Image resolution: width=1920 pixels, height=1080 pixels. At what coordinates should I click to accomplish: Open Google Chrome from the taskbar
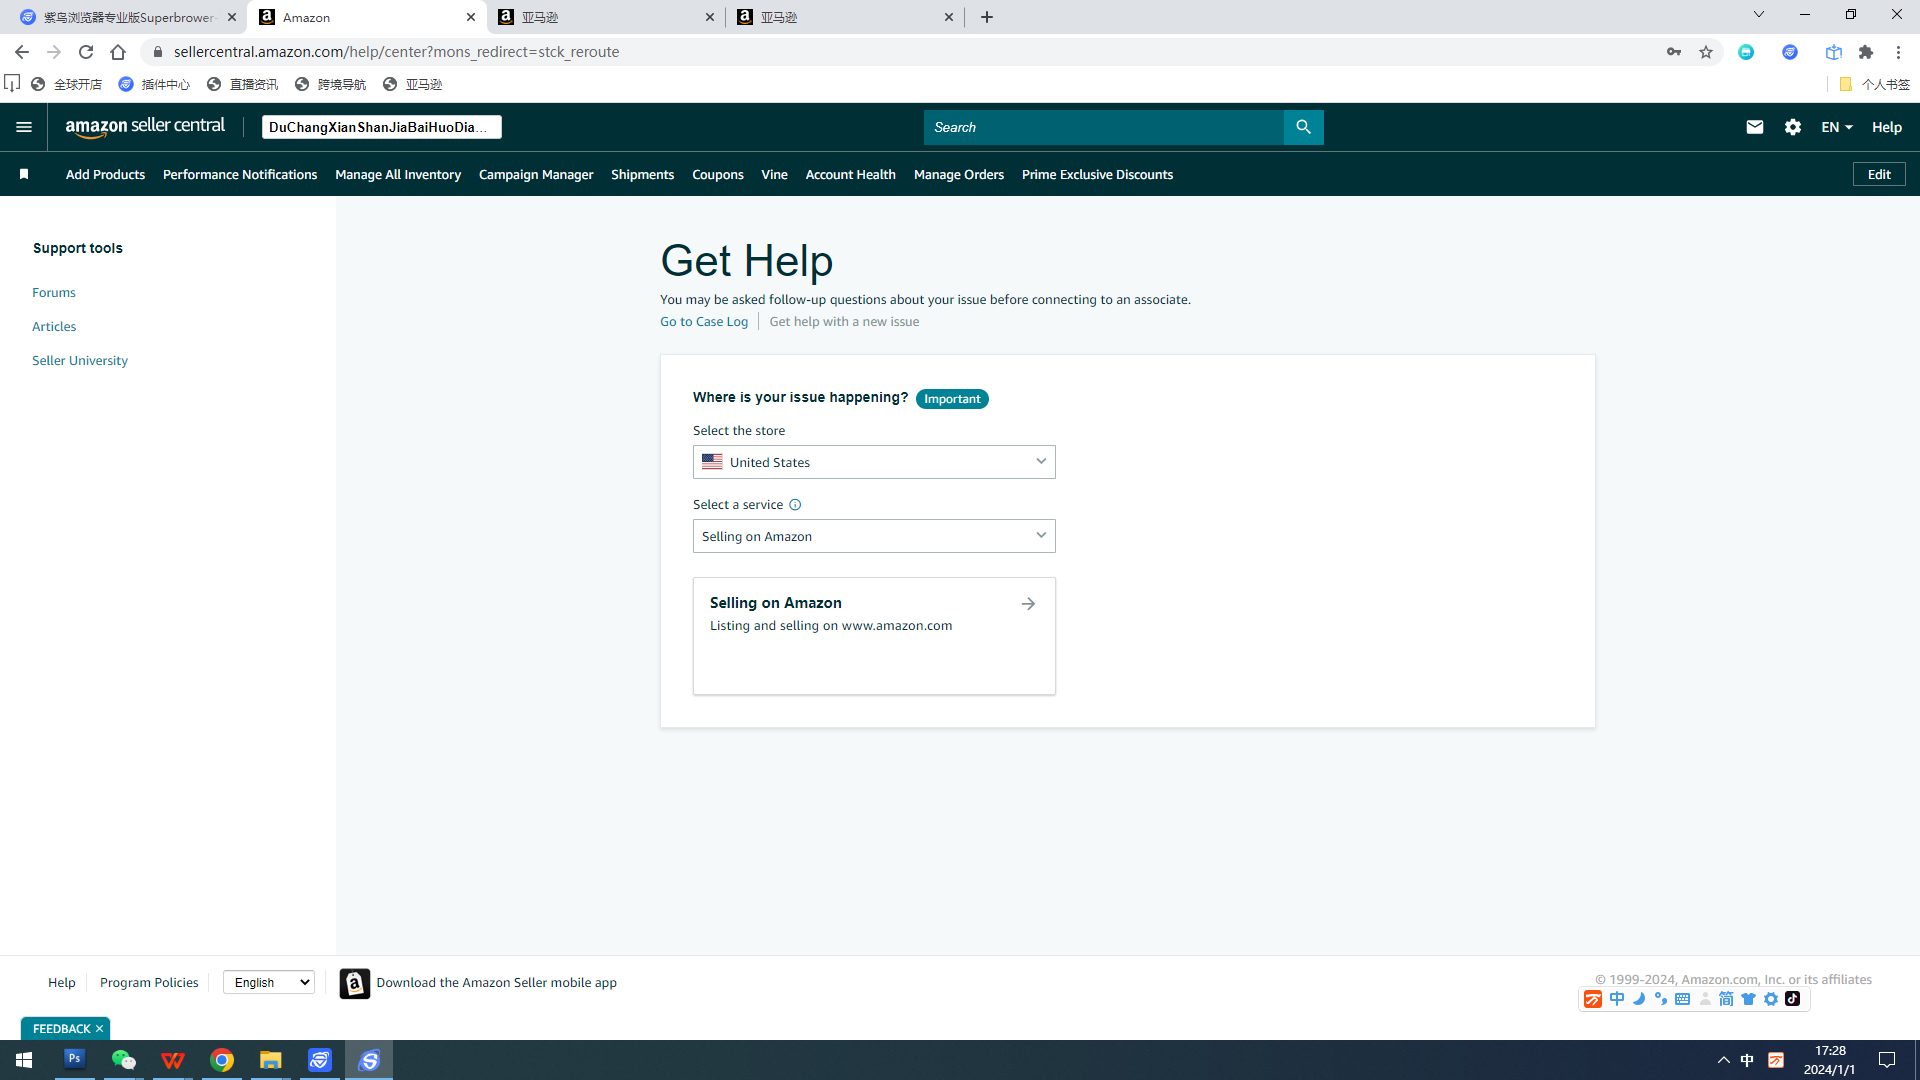click(x=222, y=1059)
